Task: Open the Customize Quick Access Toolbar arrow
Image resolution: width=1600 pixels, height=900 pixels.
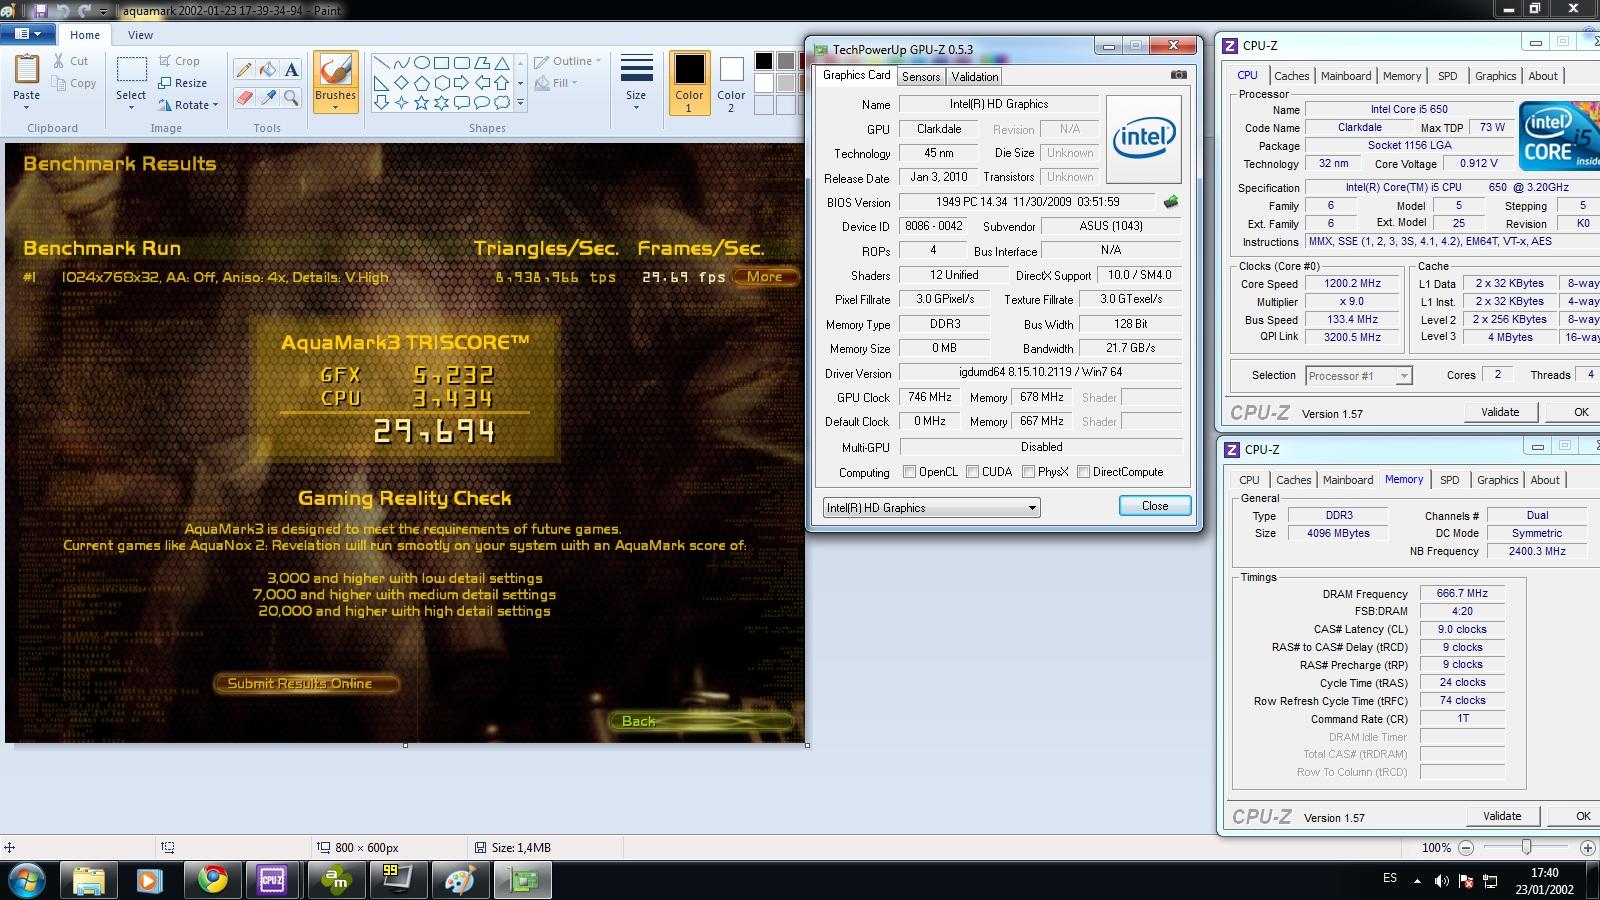Action: (x=104, y=11)
